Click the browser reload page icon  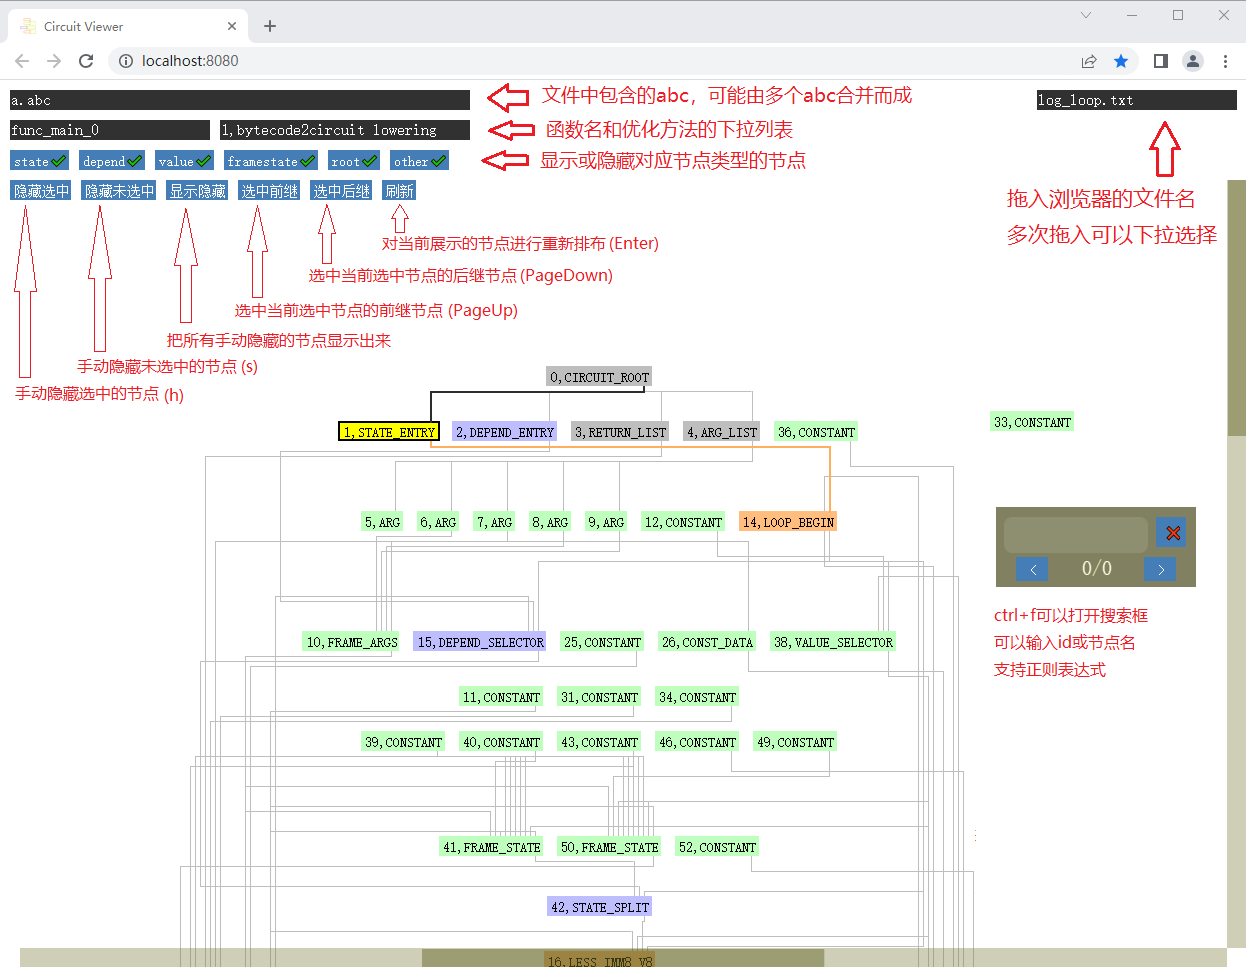(86, 61)
